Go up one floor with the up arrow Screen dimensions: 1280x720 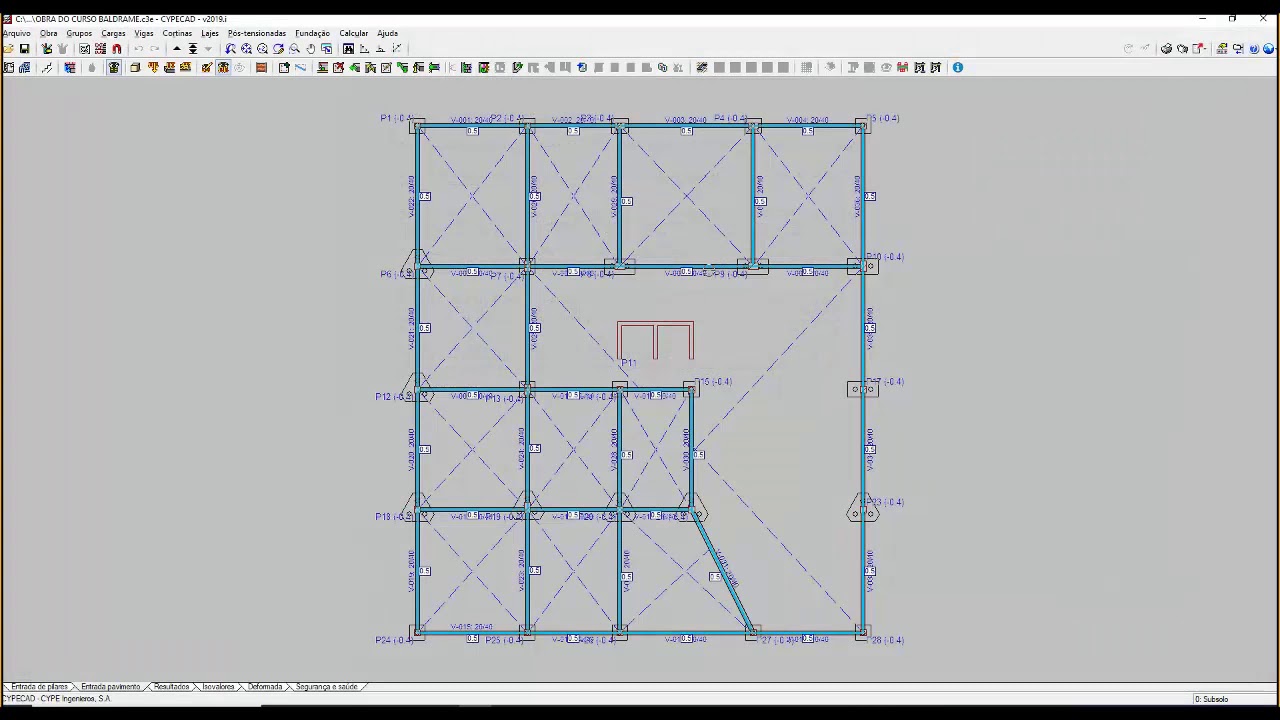pyautogui.click(x=177, y=48)
